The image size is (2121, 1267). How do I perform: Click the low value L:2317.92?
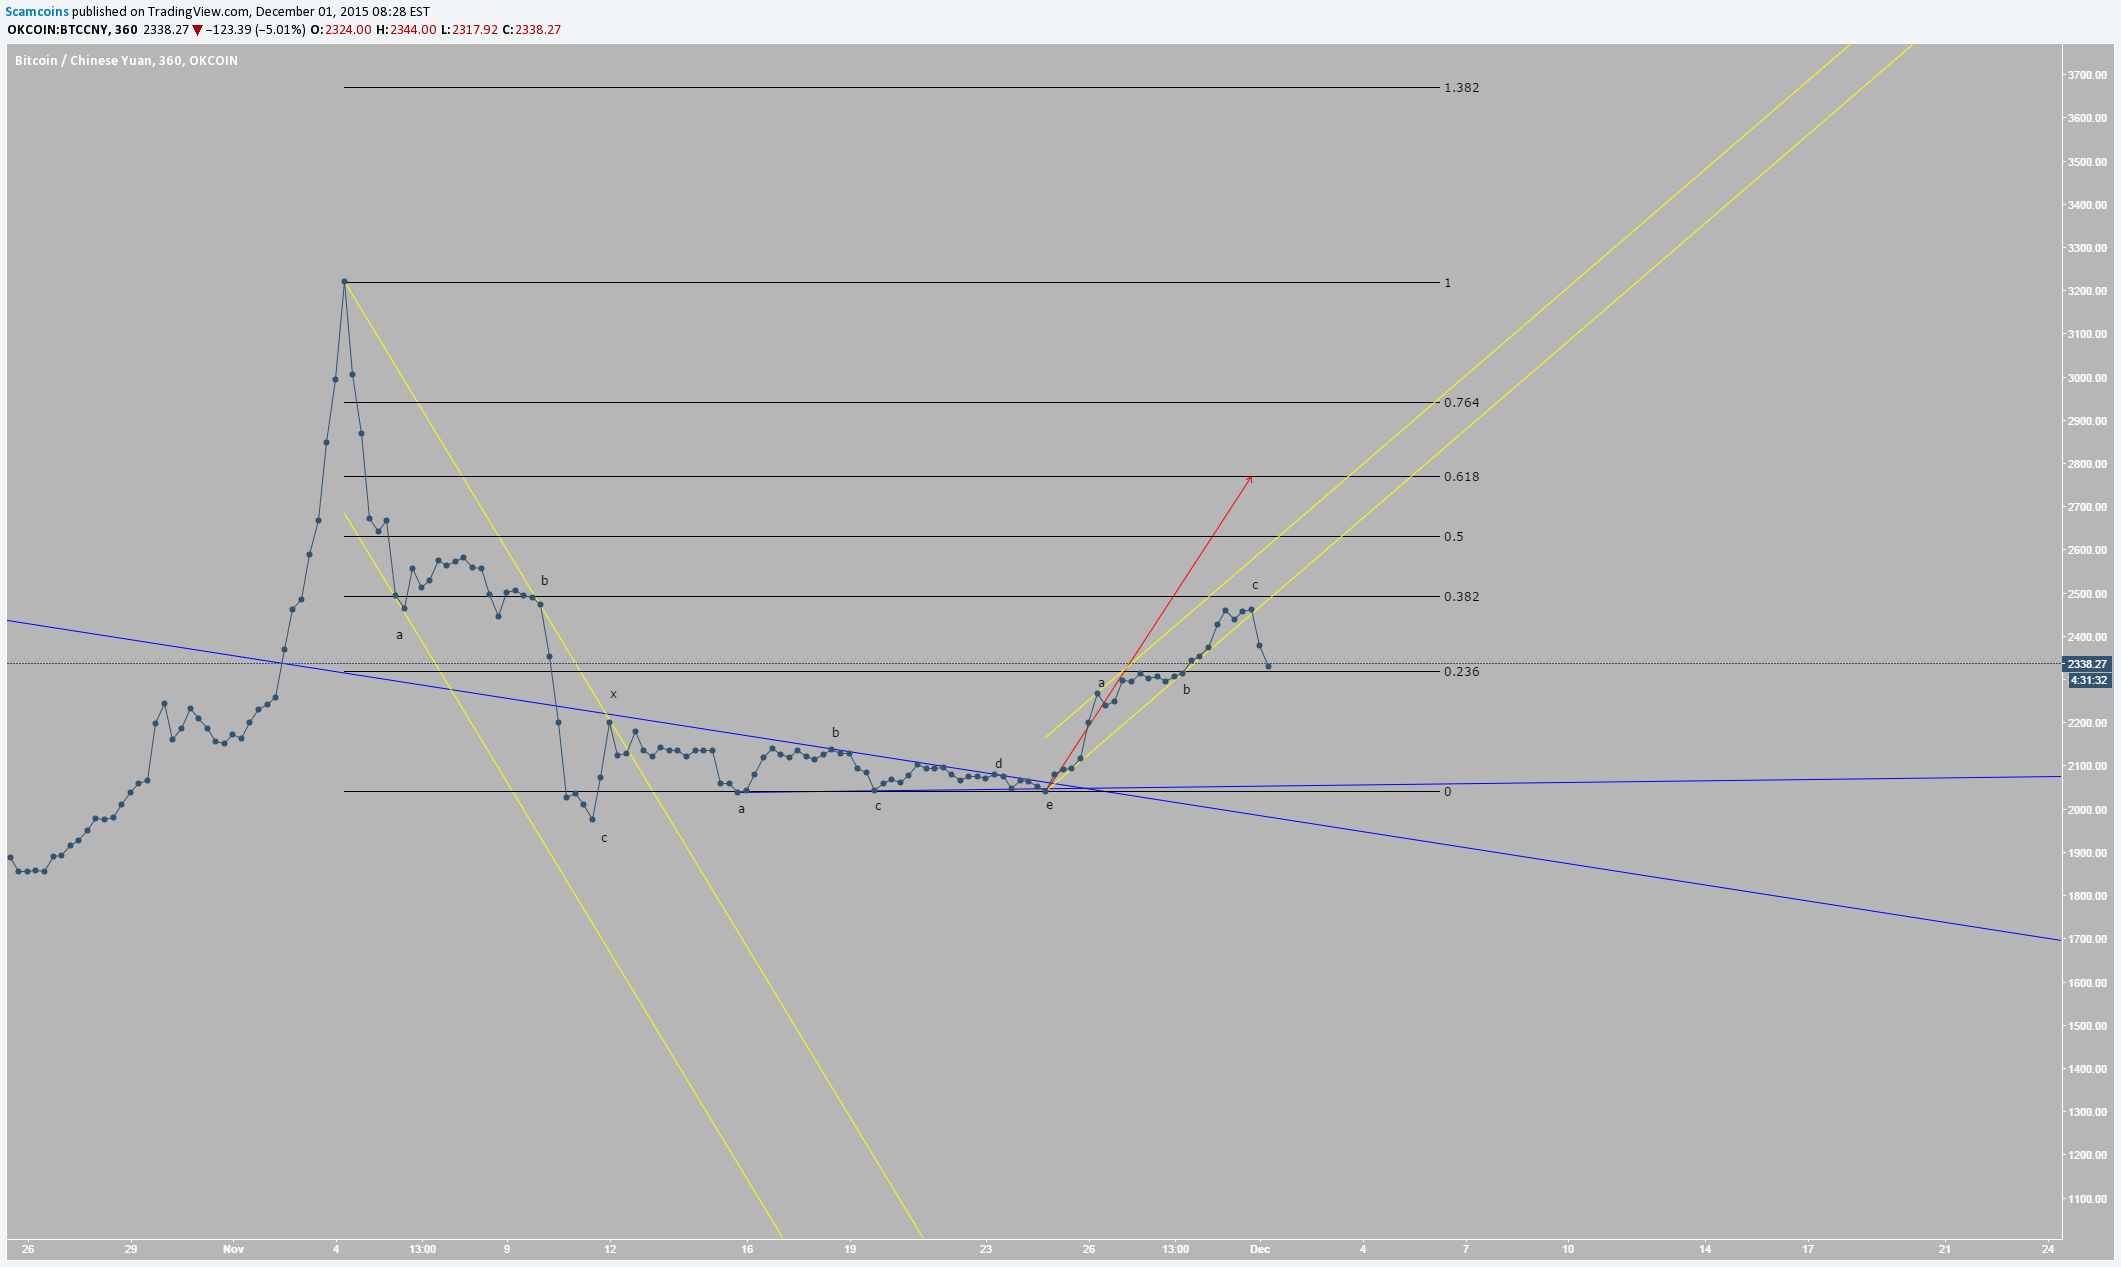(469, 30)
